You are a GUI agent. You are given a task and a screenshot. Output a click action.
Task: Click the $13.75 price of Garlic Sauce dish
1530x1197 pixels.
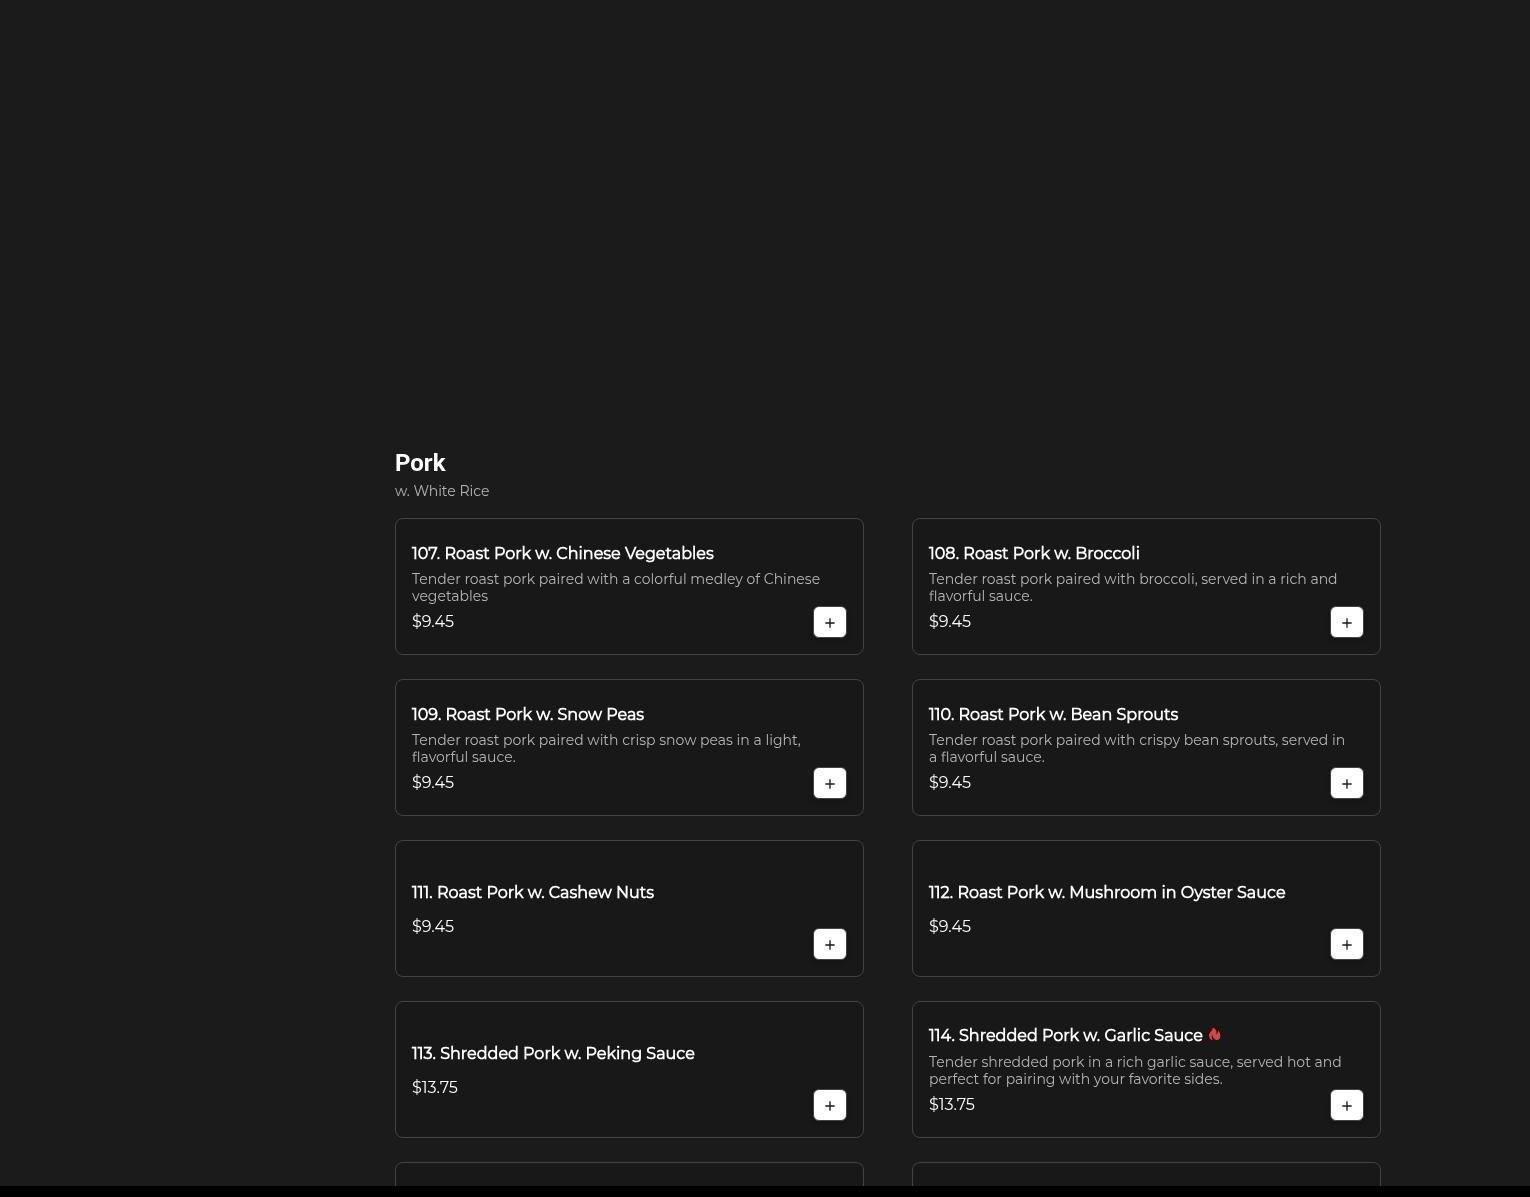pyautogui.click(x=952, y=1105)
